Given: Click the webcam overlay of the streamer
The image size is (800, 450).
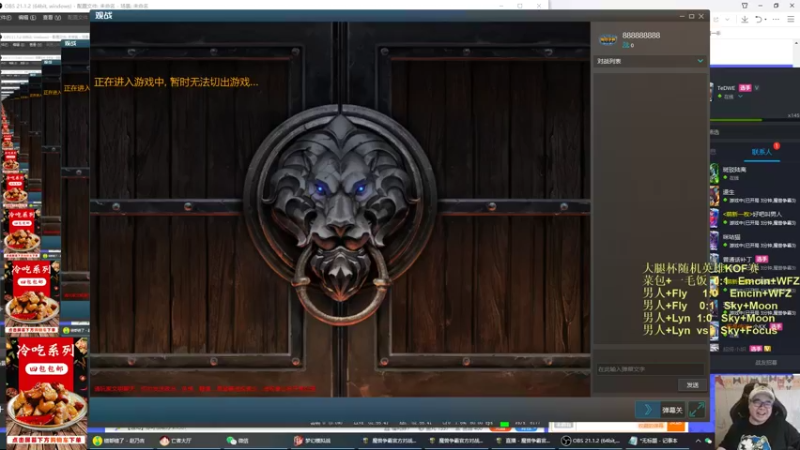Looking at the screenshot, I should [757, 412].
